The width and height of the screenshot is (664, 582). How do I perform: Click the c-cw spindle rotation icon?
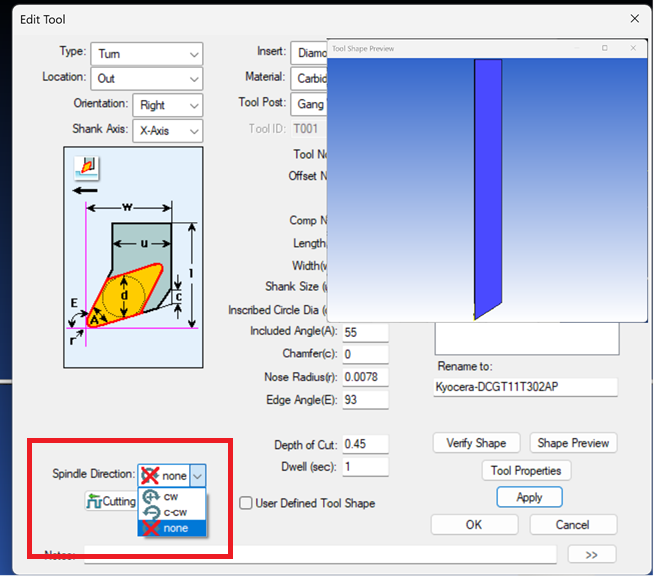(x=151, y=512)
